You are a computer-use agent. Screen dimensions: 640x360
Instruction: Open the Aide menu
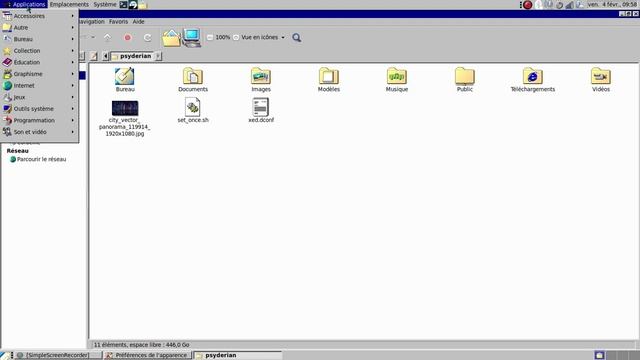pyautogui.click(x=138, y=22)
